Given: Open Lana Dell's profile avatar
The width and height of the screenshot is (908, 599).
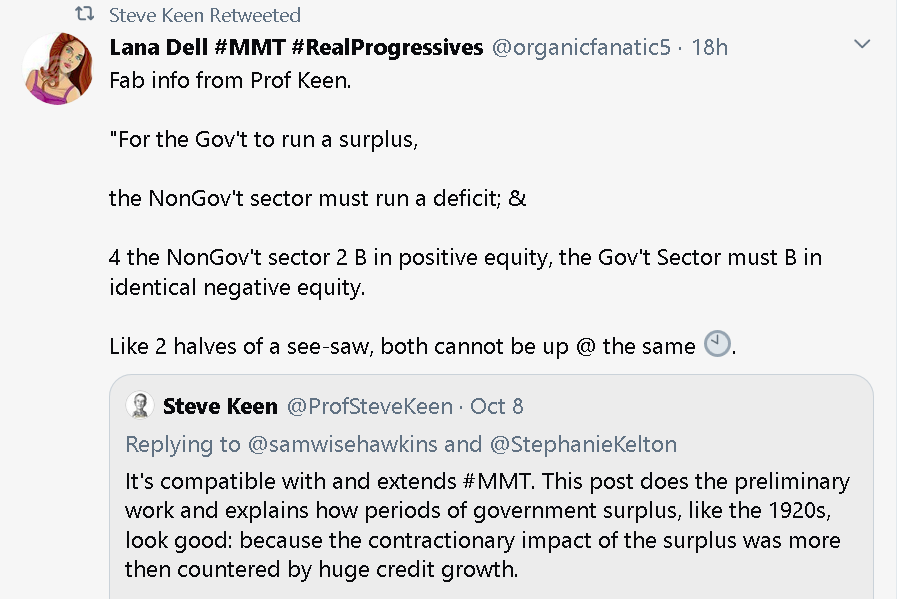Looking at the screenshot, I should [58, 69].
